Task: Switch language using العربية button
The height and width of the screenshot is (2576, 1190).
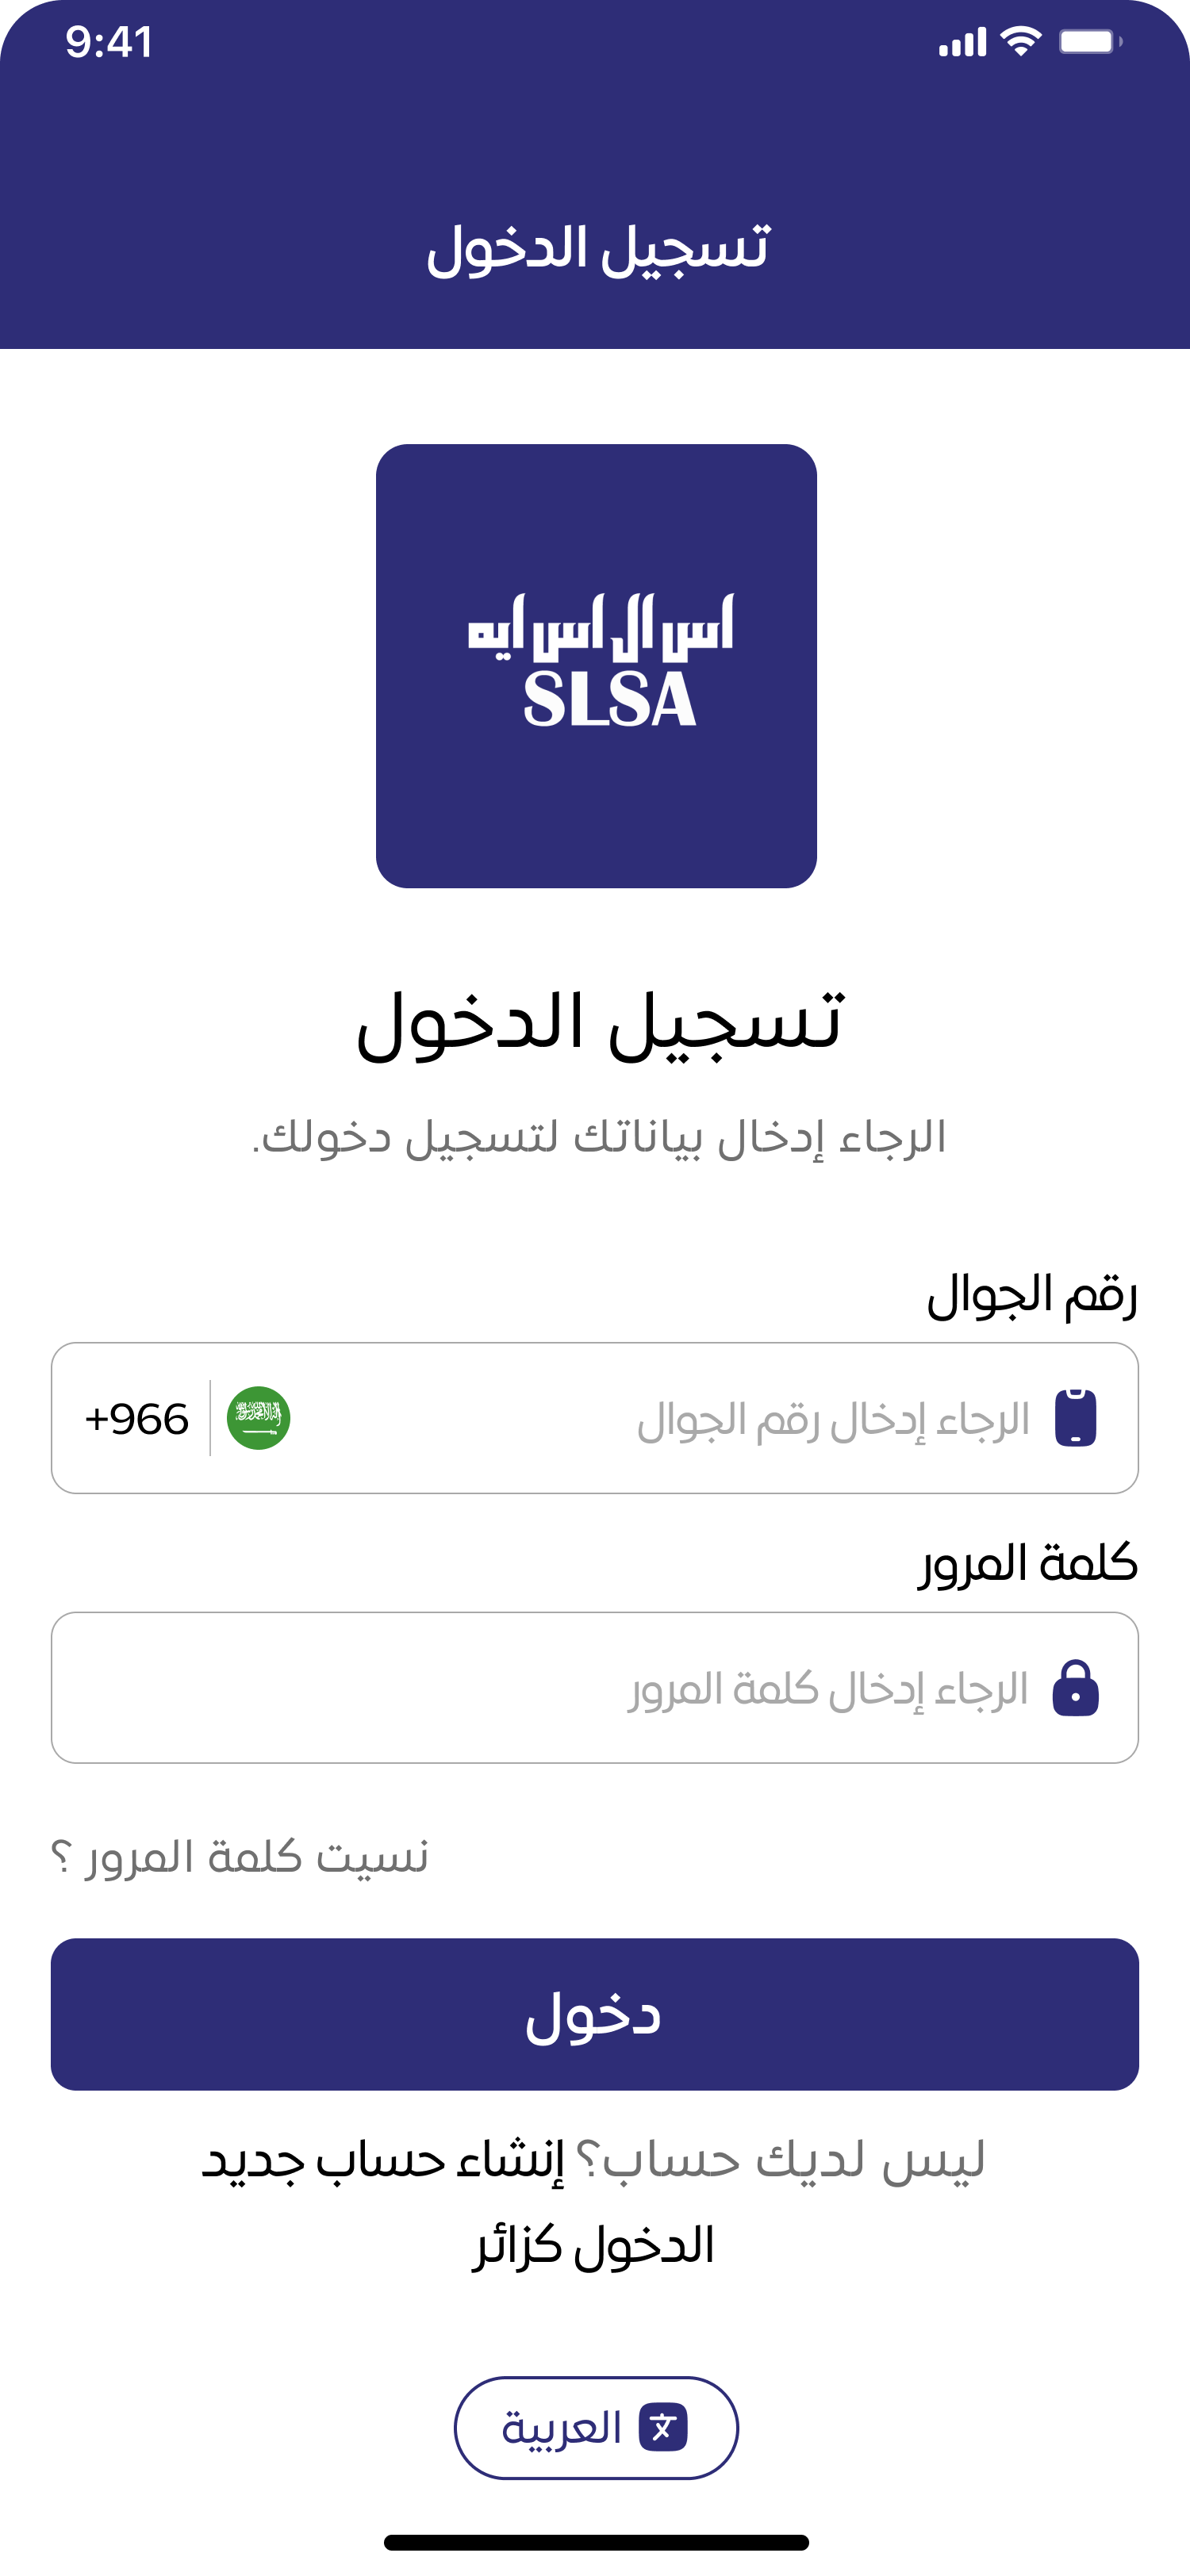Action: pos(596,2427)
